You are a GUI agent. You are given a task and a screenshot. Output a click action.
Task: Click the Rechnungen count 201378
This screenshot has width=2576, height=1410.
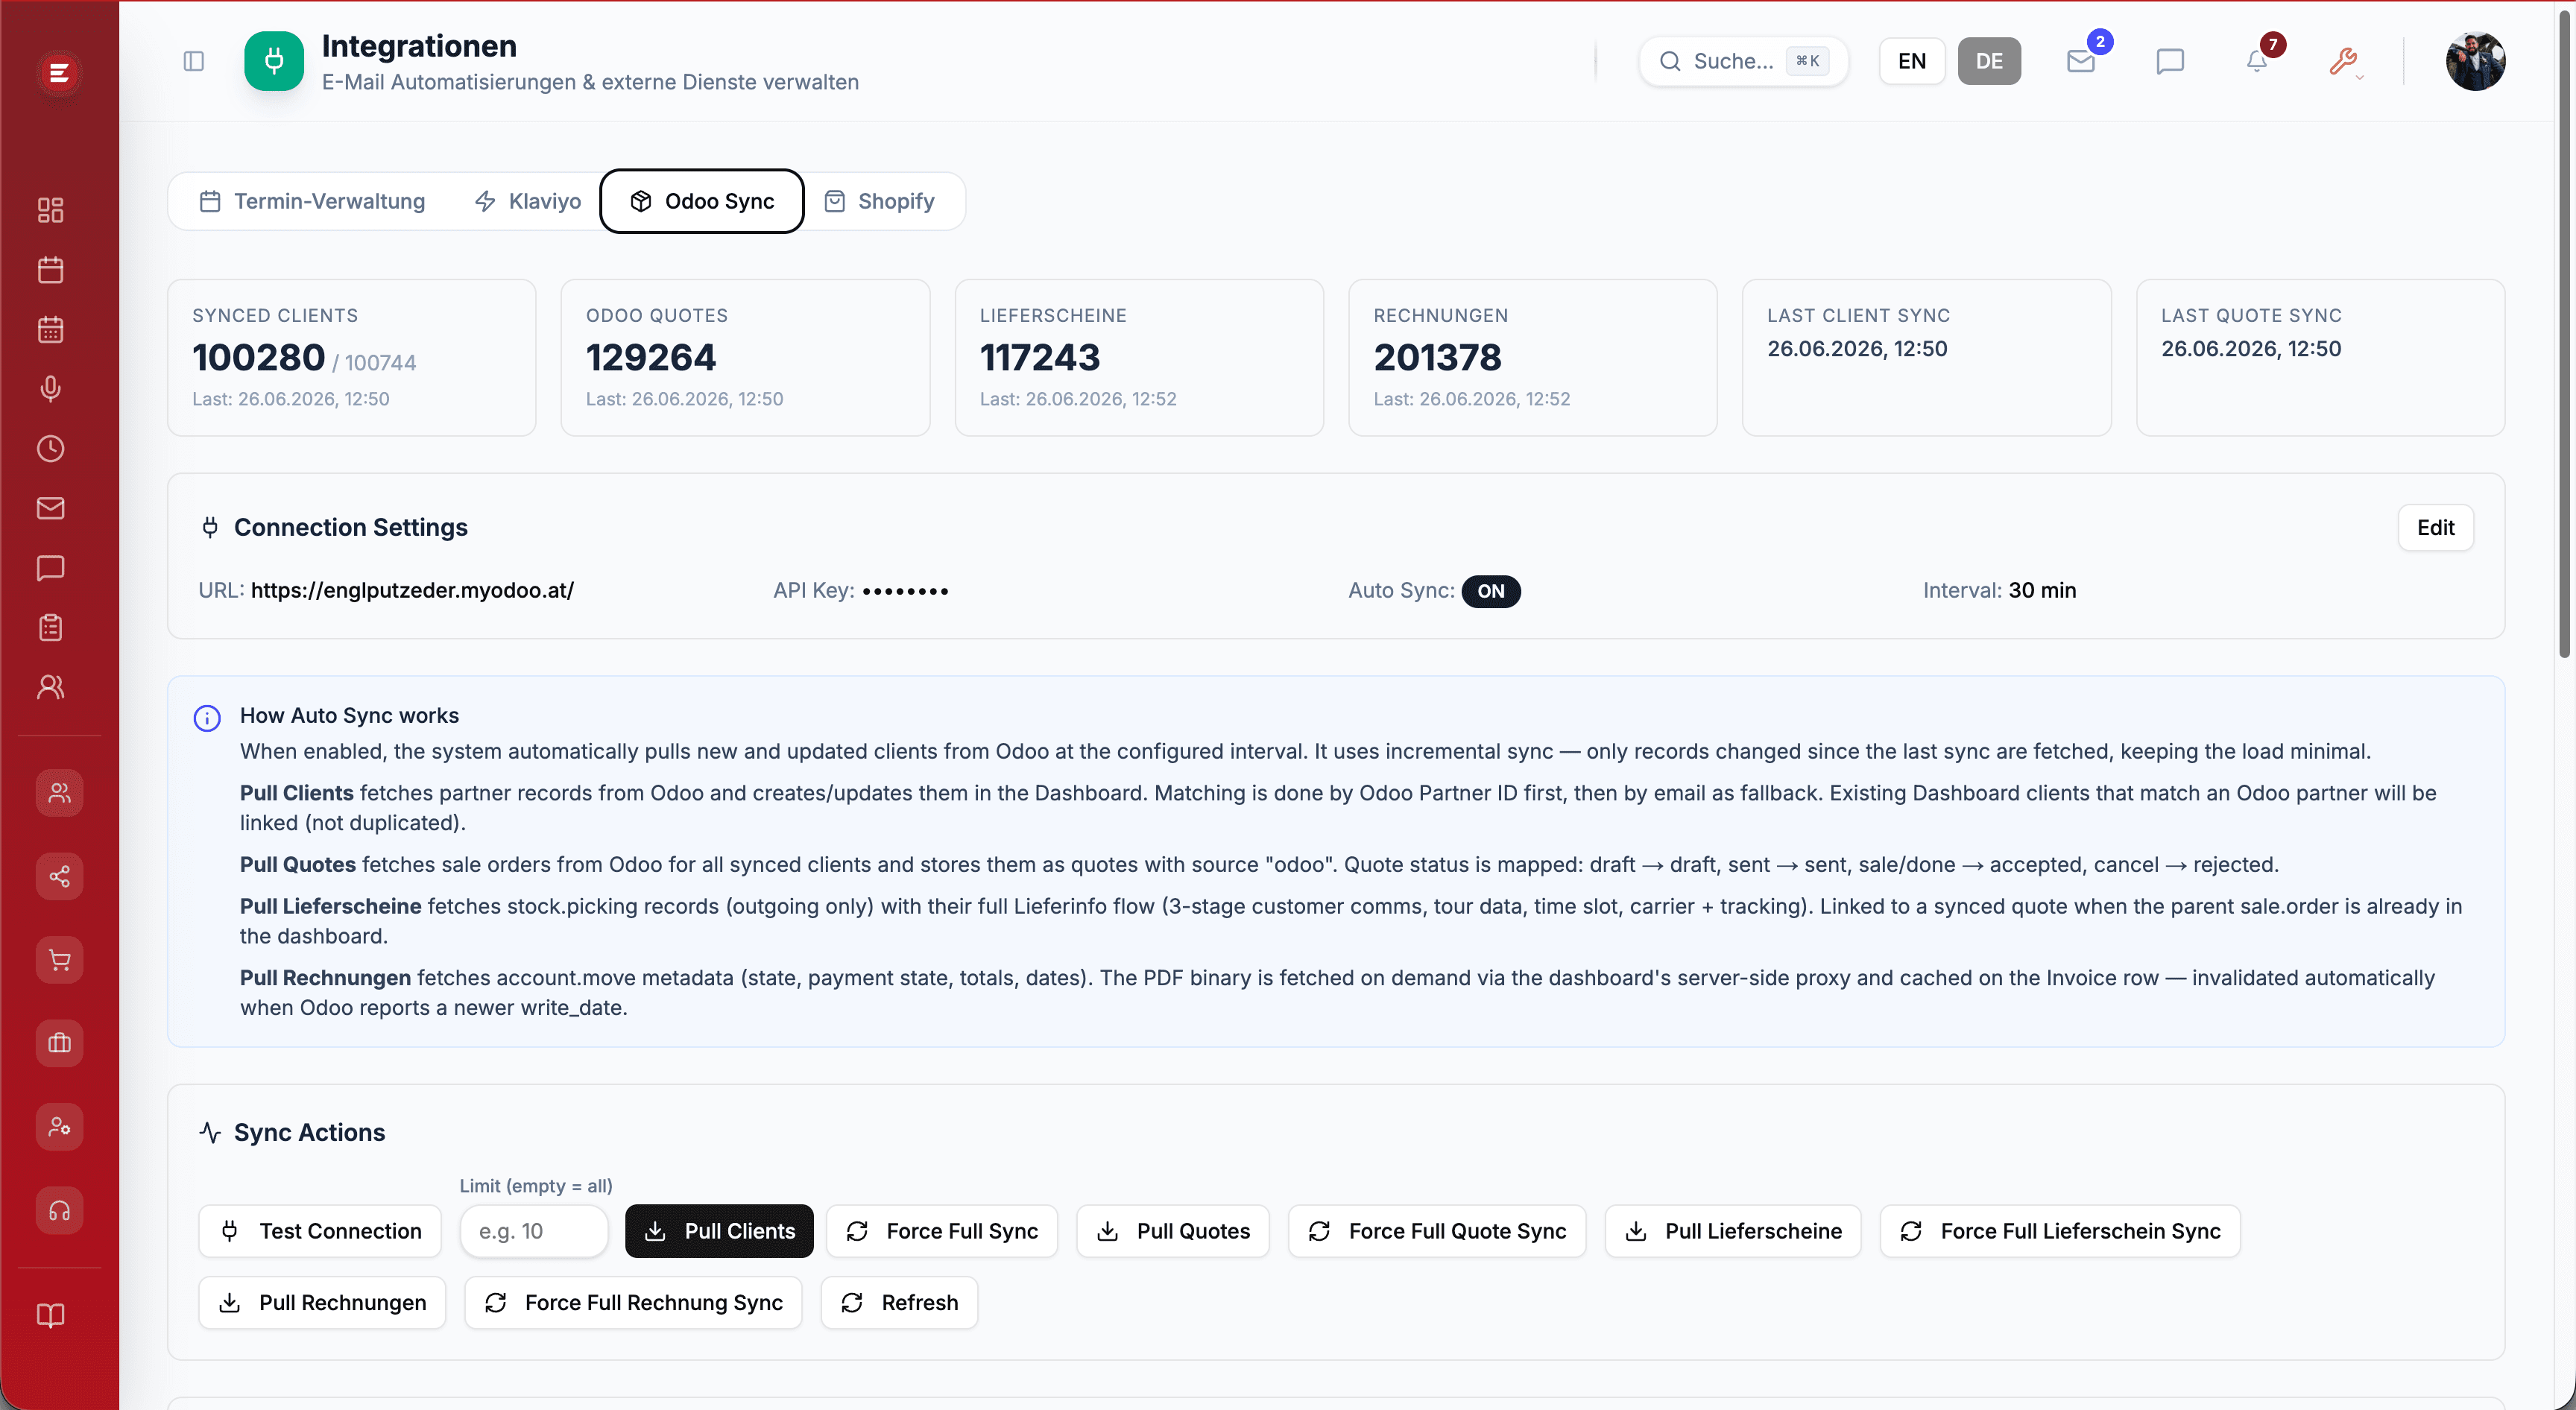(1437, 357)
